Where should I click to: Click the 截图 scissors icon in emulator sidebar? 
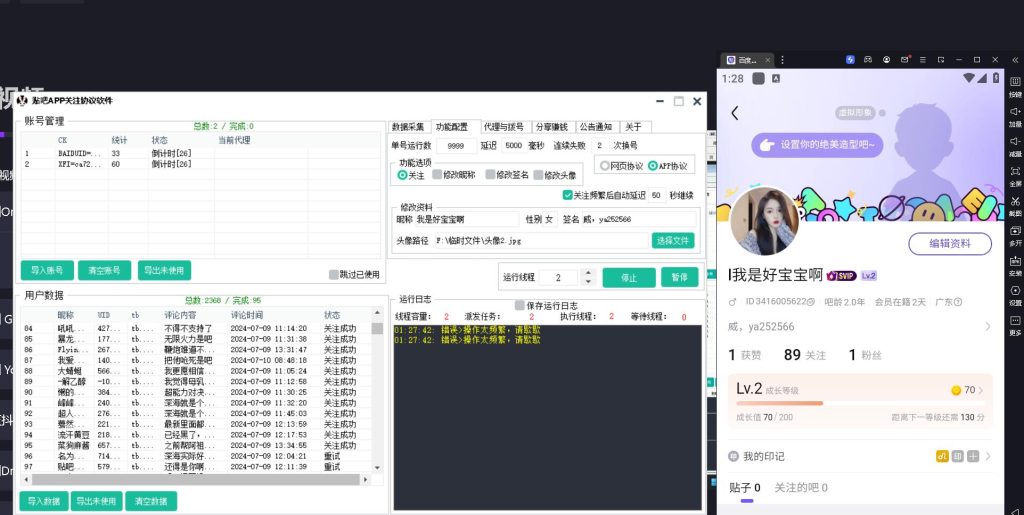pyautogui.click(x=1015, y=201)
